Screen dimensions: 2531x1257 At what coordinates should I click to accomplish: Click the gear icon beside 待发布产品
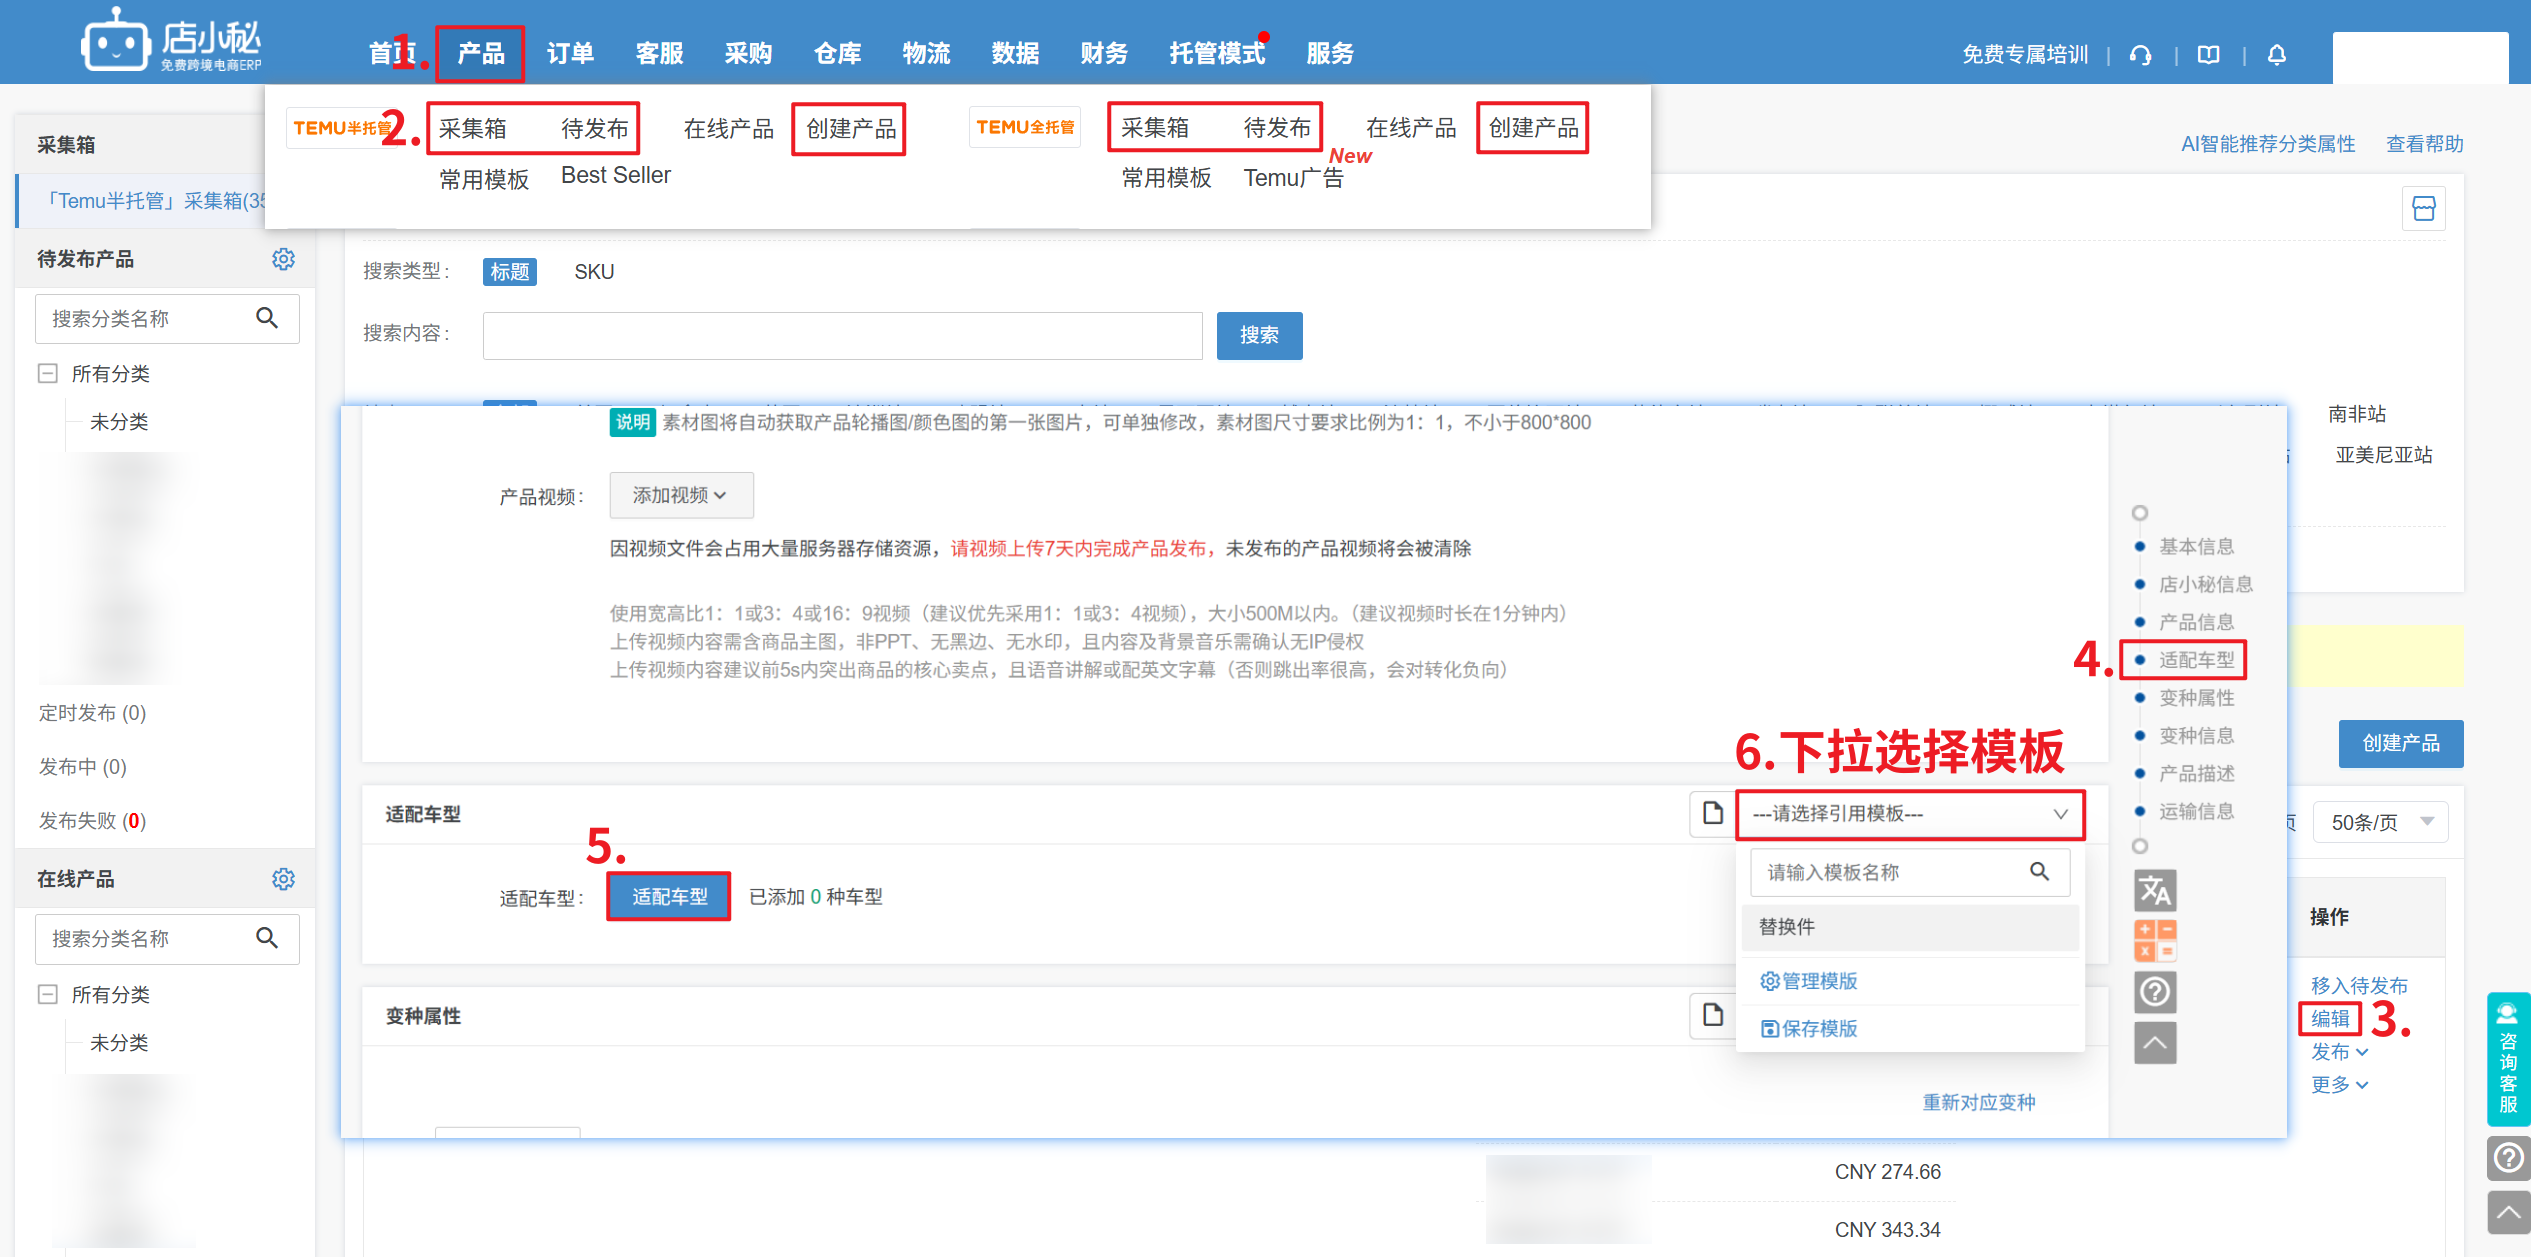click(283, 259)
